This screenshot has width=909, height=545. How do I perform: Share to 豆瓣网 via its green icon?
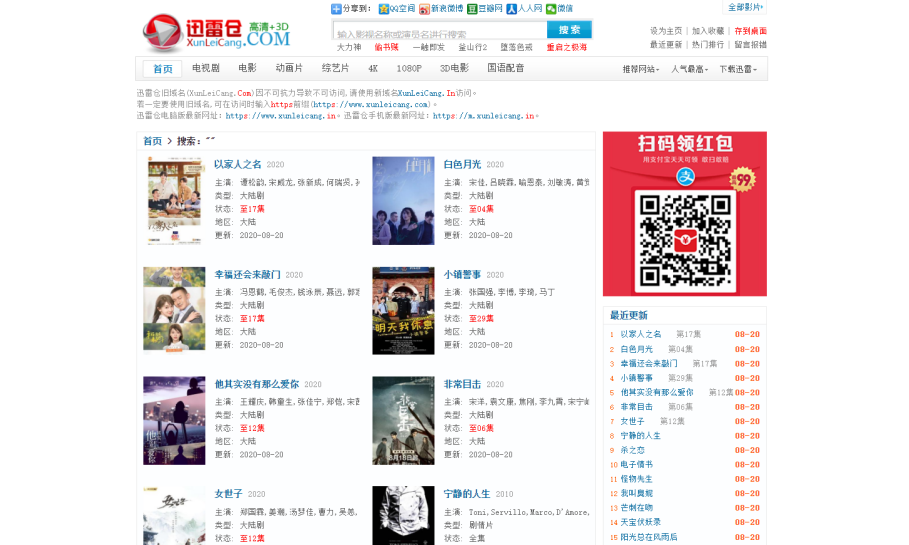click(472, 9)
